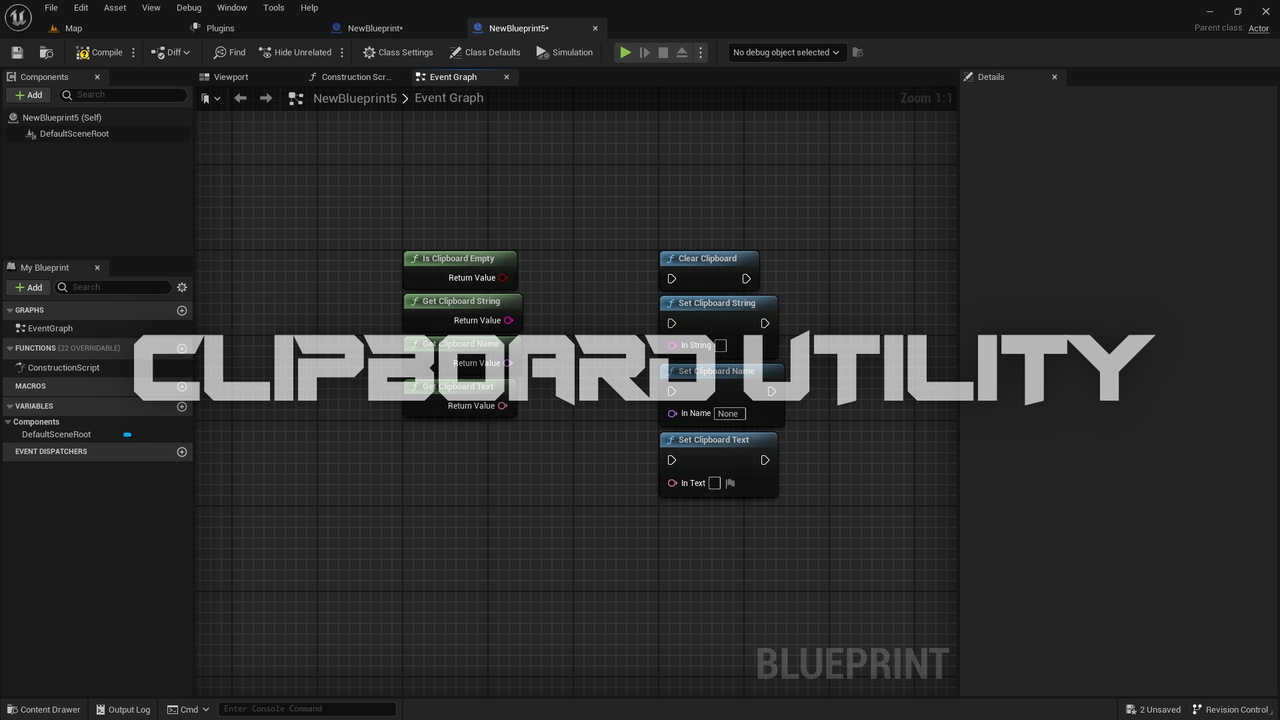
Task: Switch to the NewBlueprint tab
Action: [375, 28]
